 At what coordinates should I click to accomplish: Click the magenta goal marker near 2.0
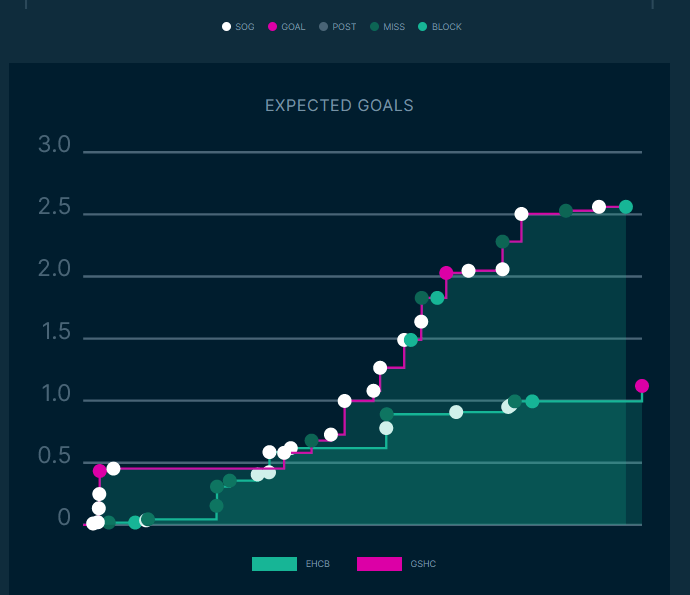(447, 273)
